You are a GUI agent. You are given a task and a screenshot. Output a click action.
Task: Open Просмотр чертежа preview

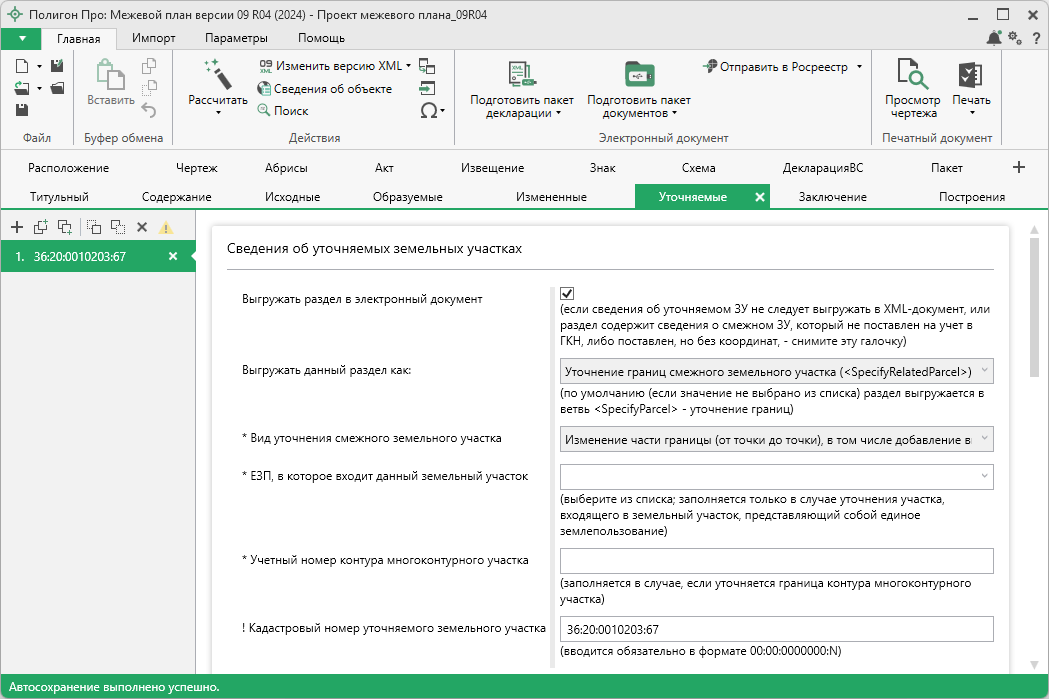[912, 75]
